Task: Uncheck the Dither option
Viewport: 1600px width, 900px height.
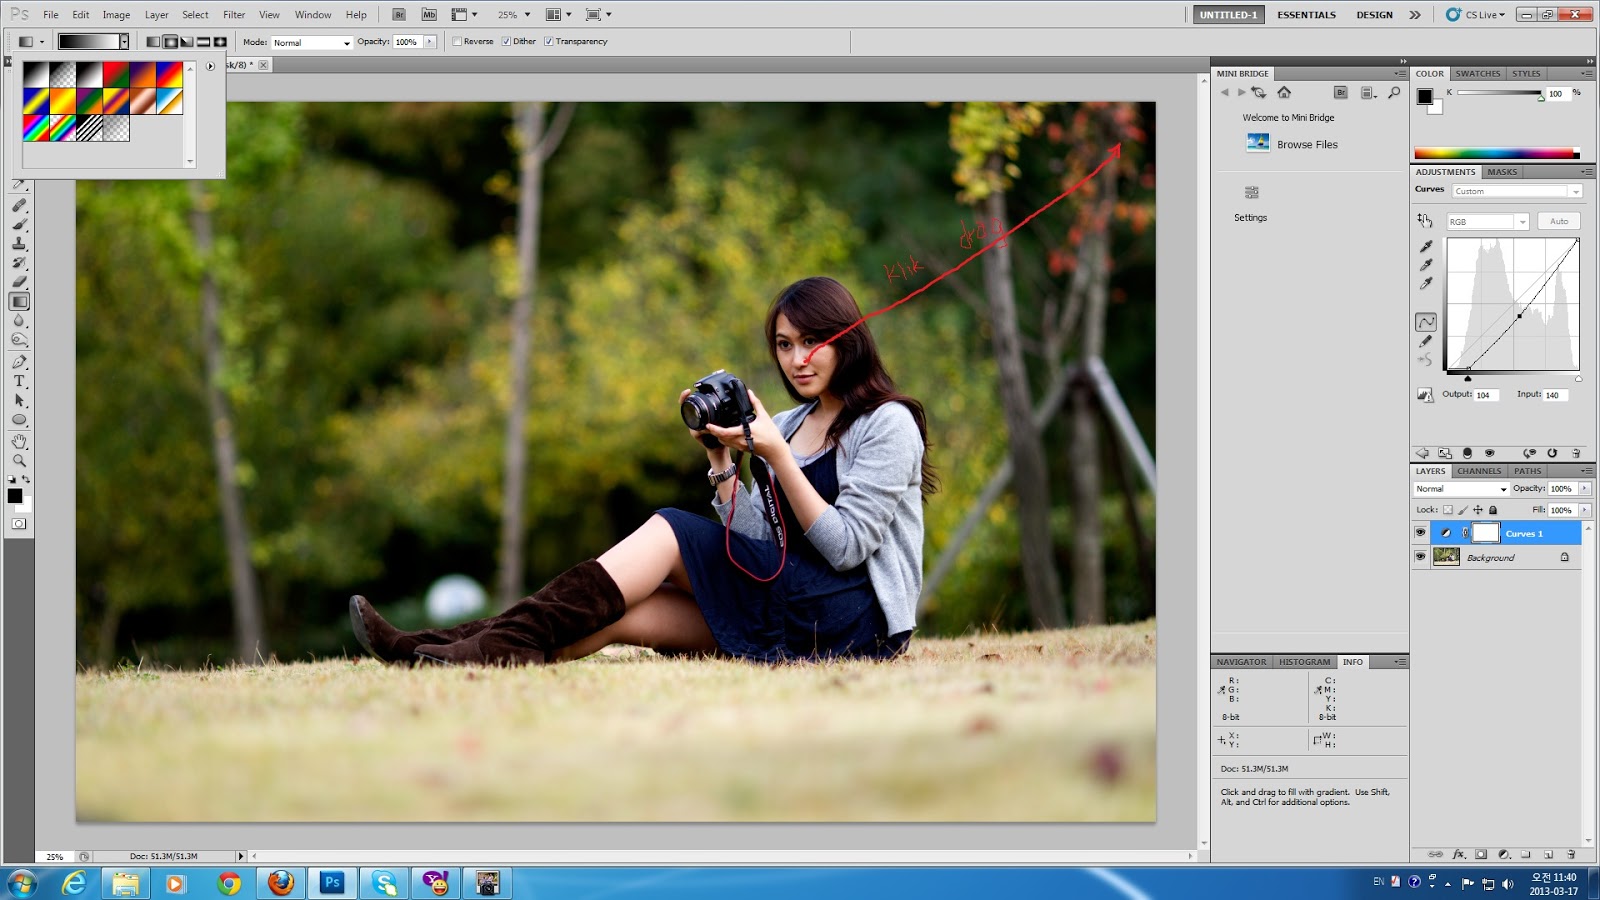Action: click(x=507, y=41)
